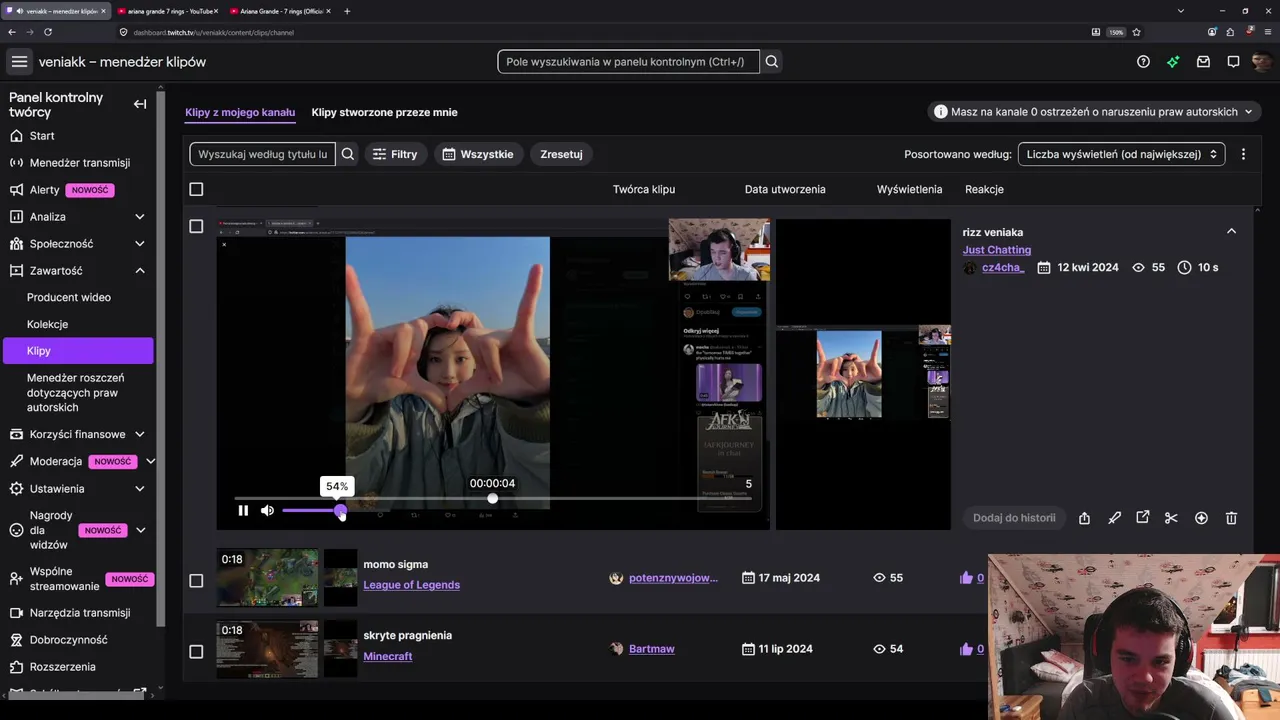Submit the clip title search

click(348, 154)
